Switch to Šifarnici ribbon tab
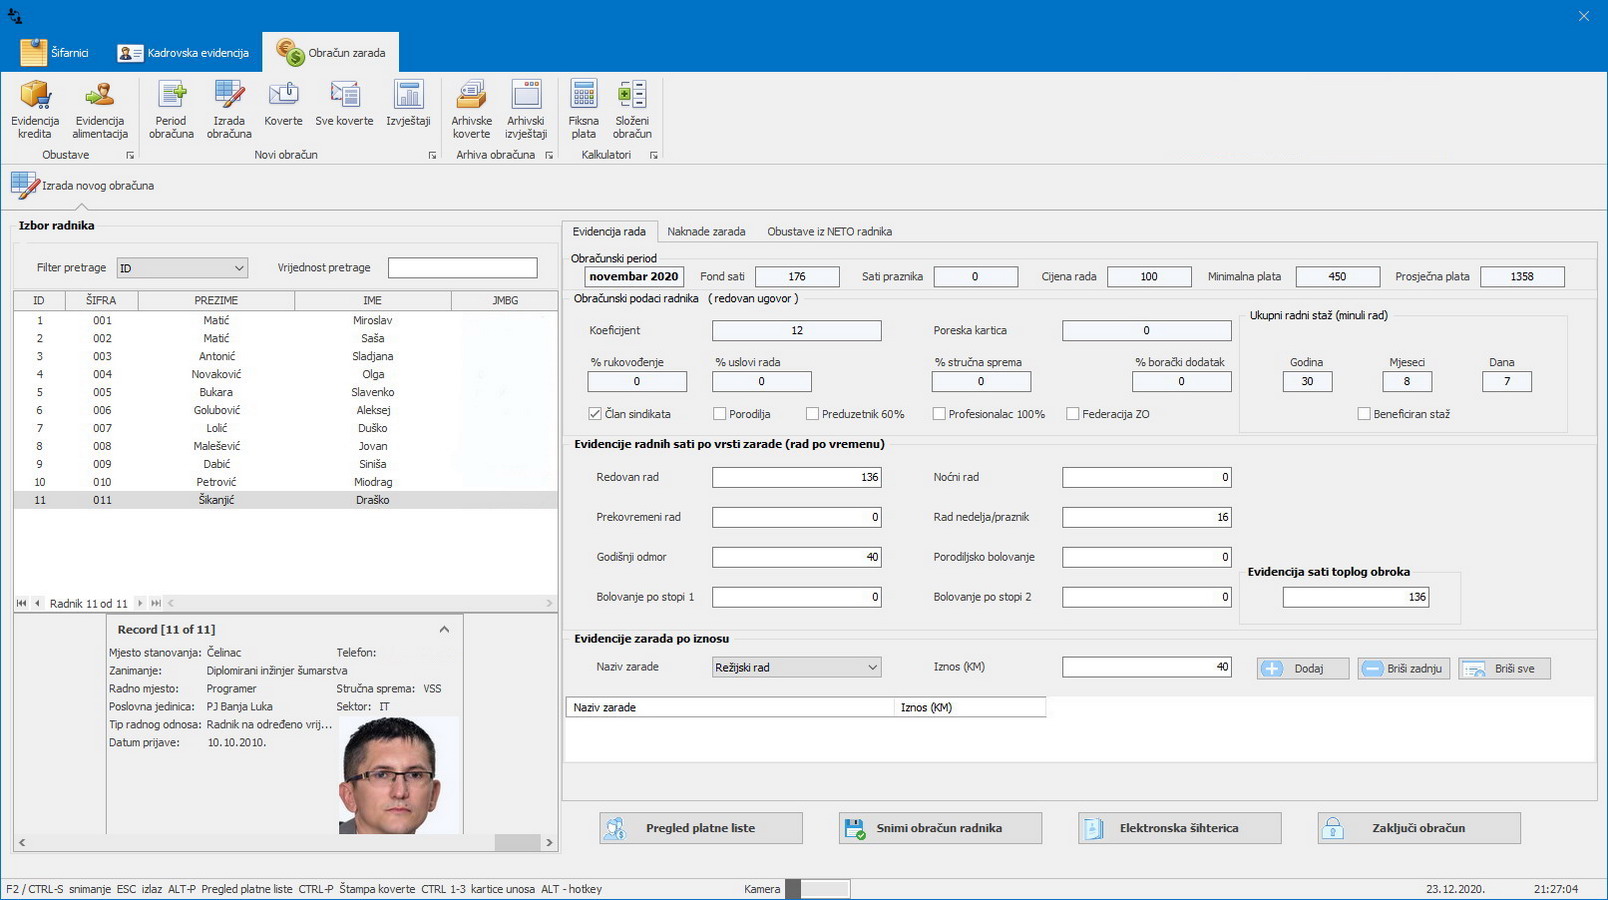Screen dimensions: 1608x900 tap(55, 52)
